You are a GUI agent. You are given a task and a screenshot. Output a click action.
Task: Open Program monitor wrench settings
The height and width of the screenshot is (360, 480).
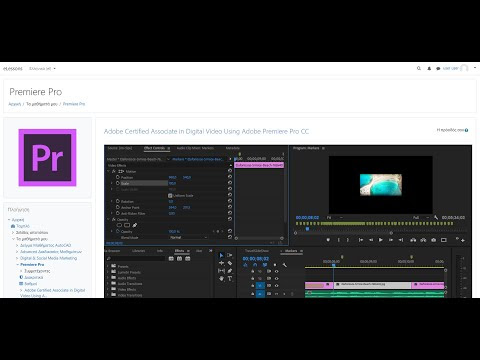click(436, 217)
